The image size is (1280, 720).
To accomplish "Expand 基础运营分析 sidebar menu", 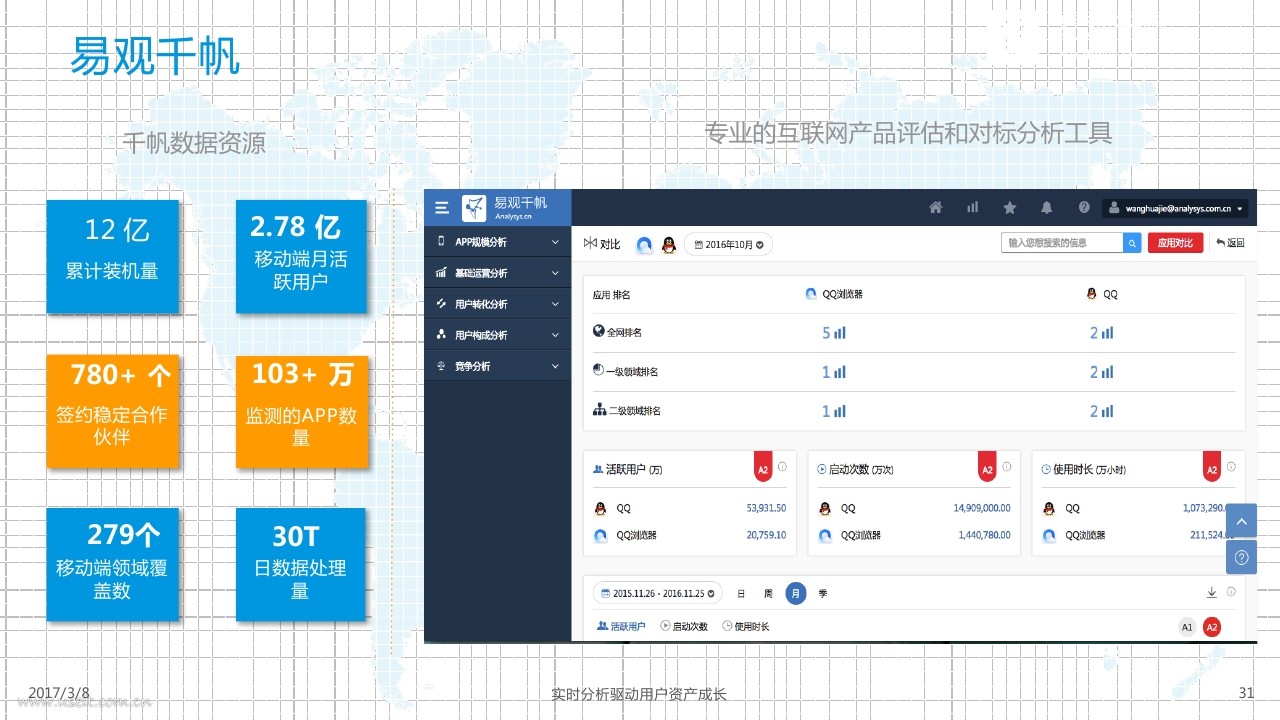I will click(498, 273).
